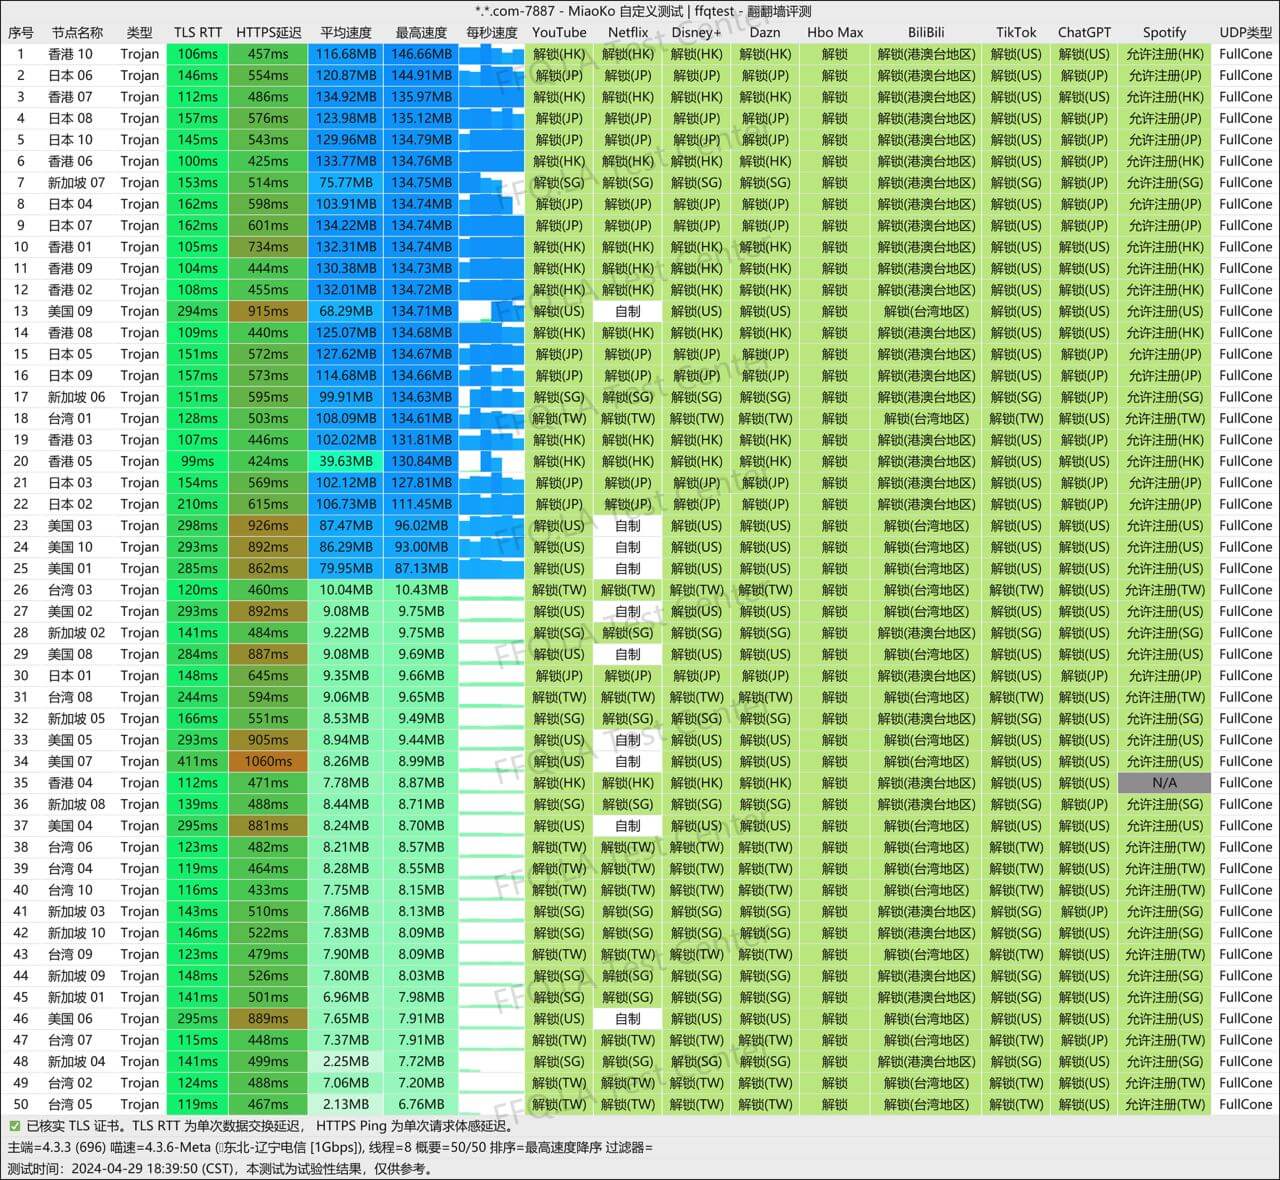The width and height of the screenshot is (1280, 1180).
Task: Select node name 新加坡 07 in the list
Action: 76,182
